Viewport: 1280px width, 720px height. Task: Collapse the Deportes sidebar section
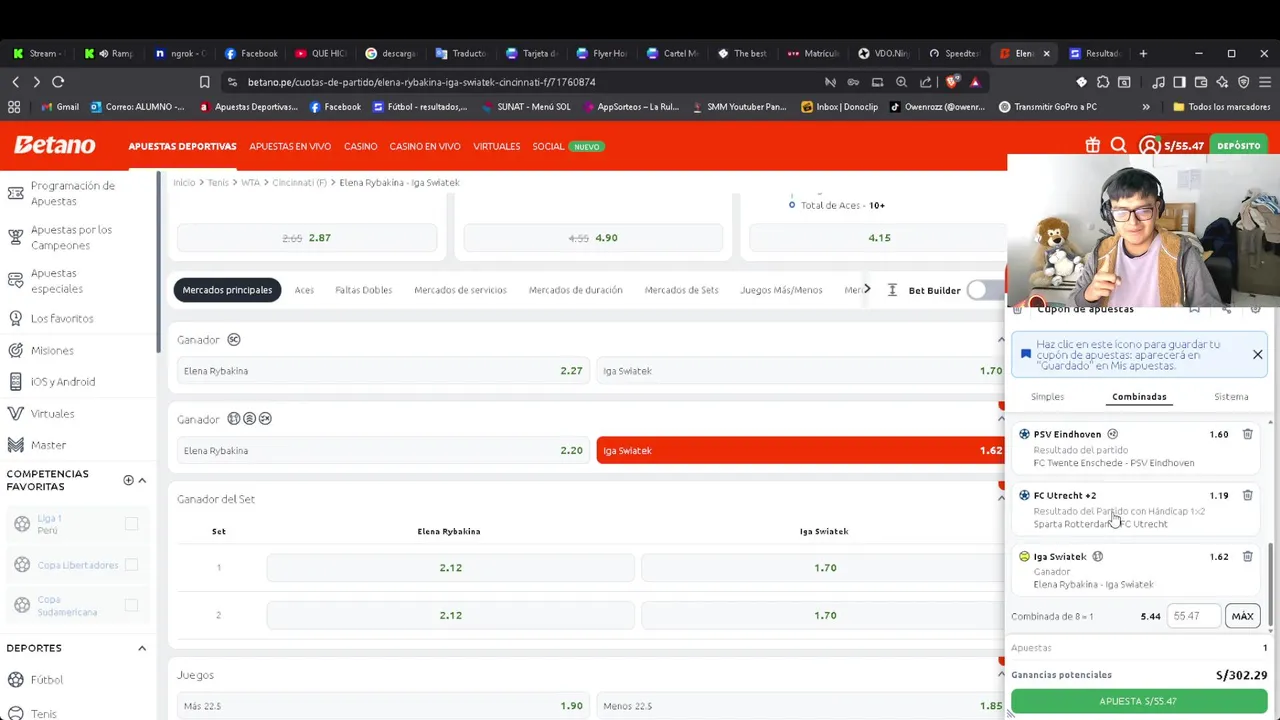click(142, 648)
